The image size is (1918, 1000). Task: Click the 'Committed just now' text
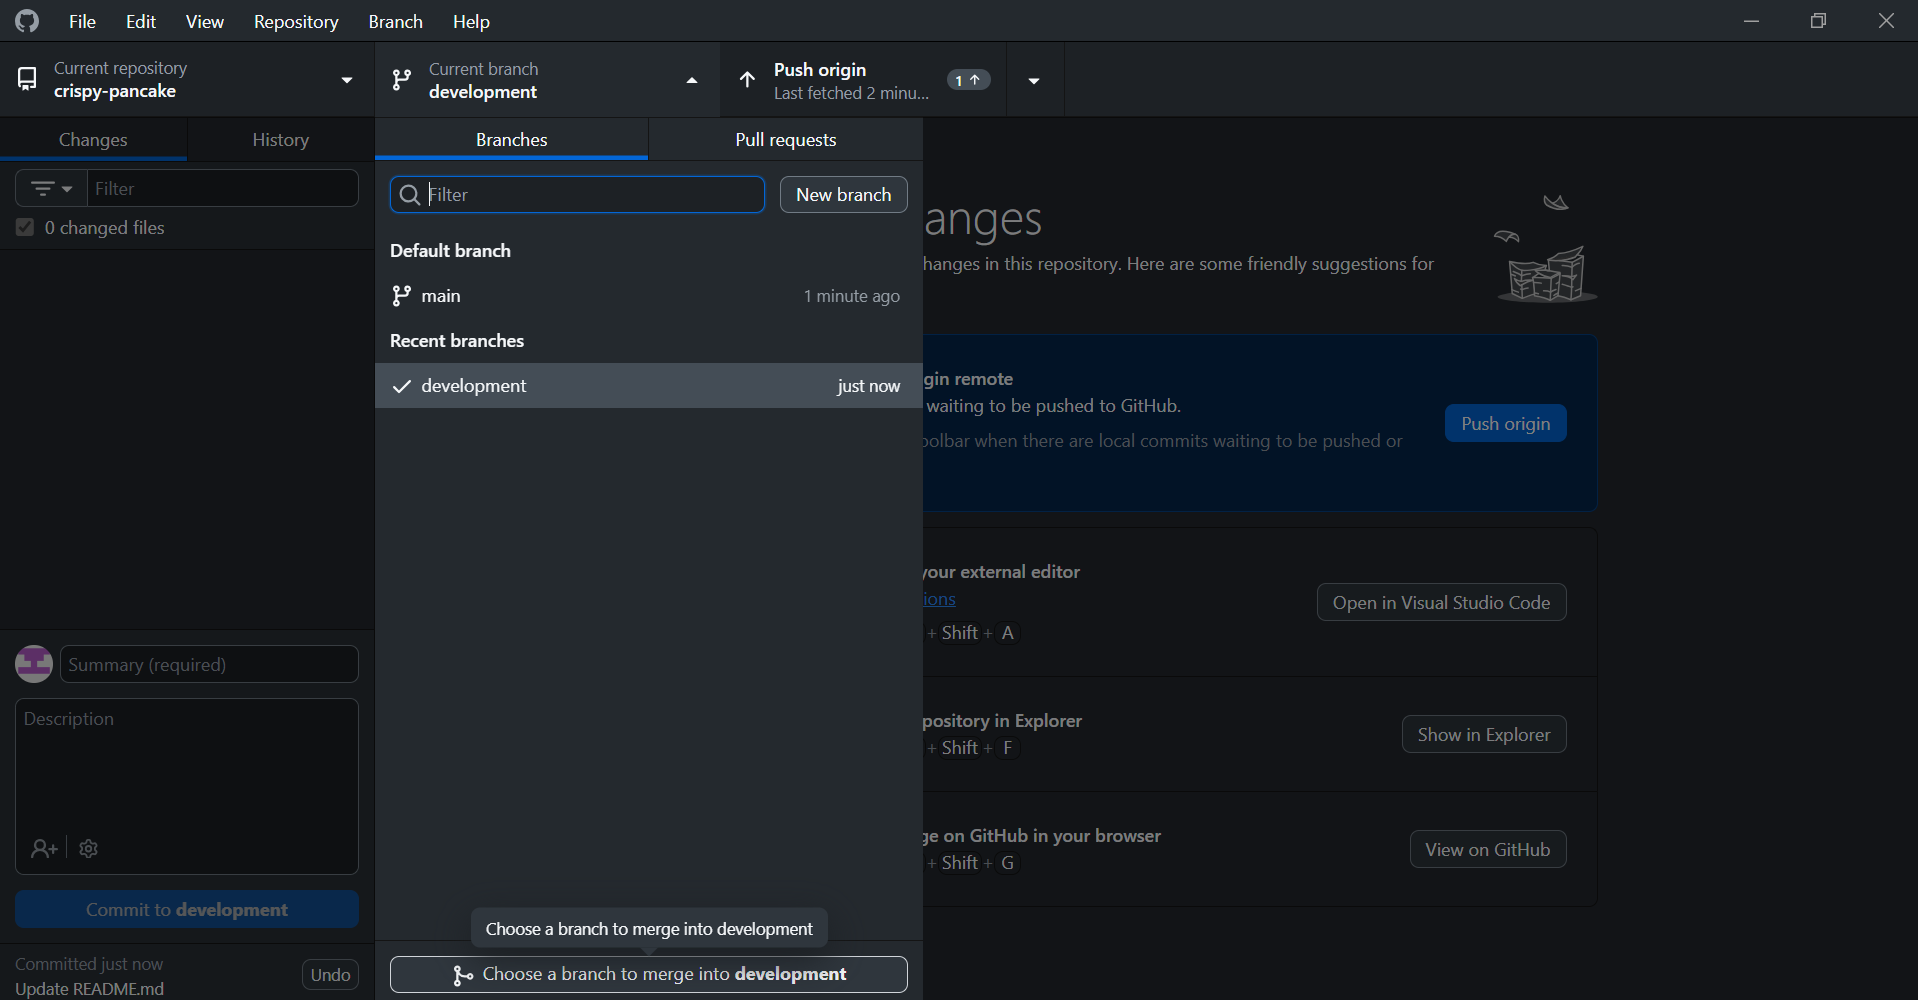[x=89, y=964]
